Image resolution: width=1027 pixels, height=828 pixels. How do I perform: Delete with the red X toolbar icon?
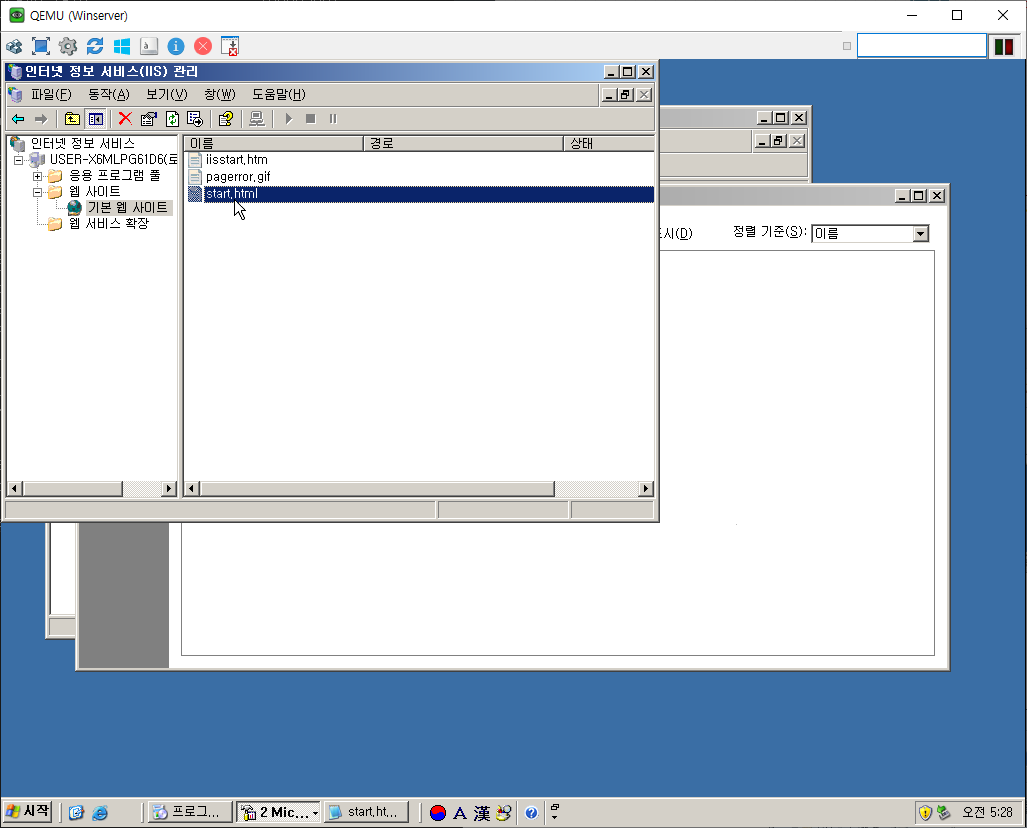pyautogui.click(x=125, y=119)
